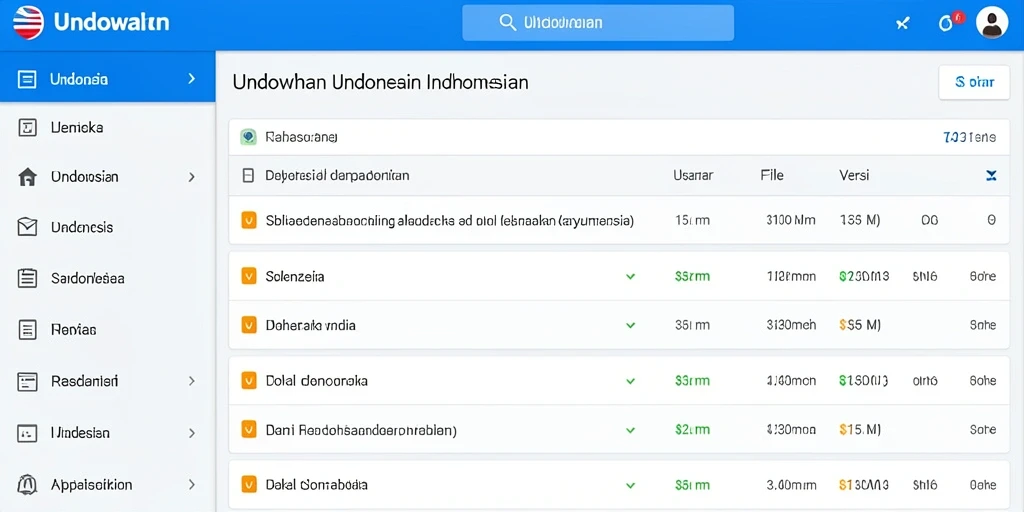Click the document icon beside Saidoniesea
Screen dimensions: 1024x512
[x=27, y=278]
